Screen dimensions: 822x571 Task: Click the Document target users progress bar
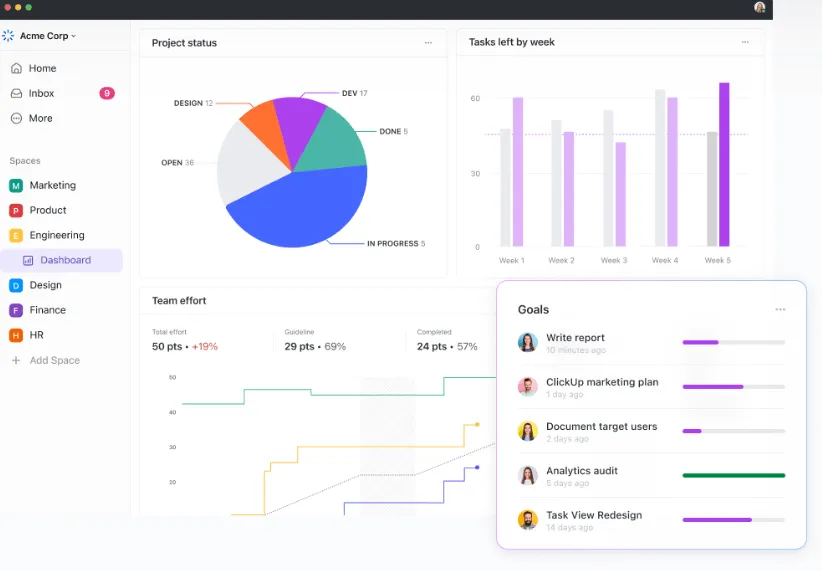pos(734,431)
